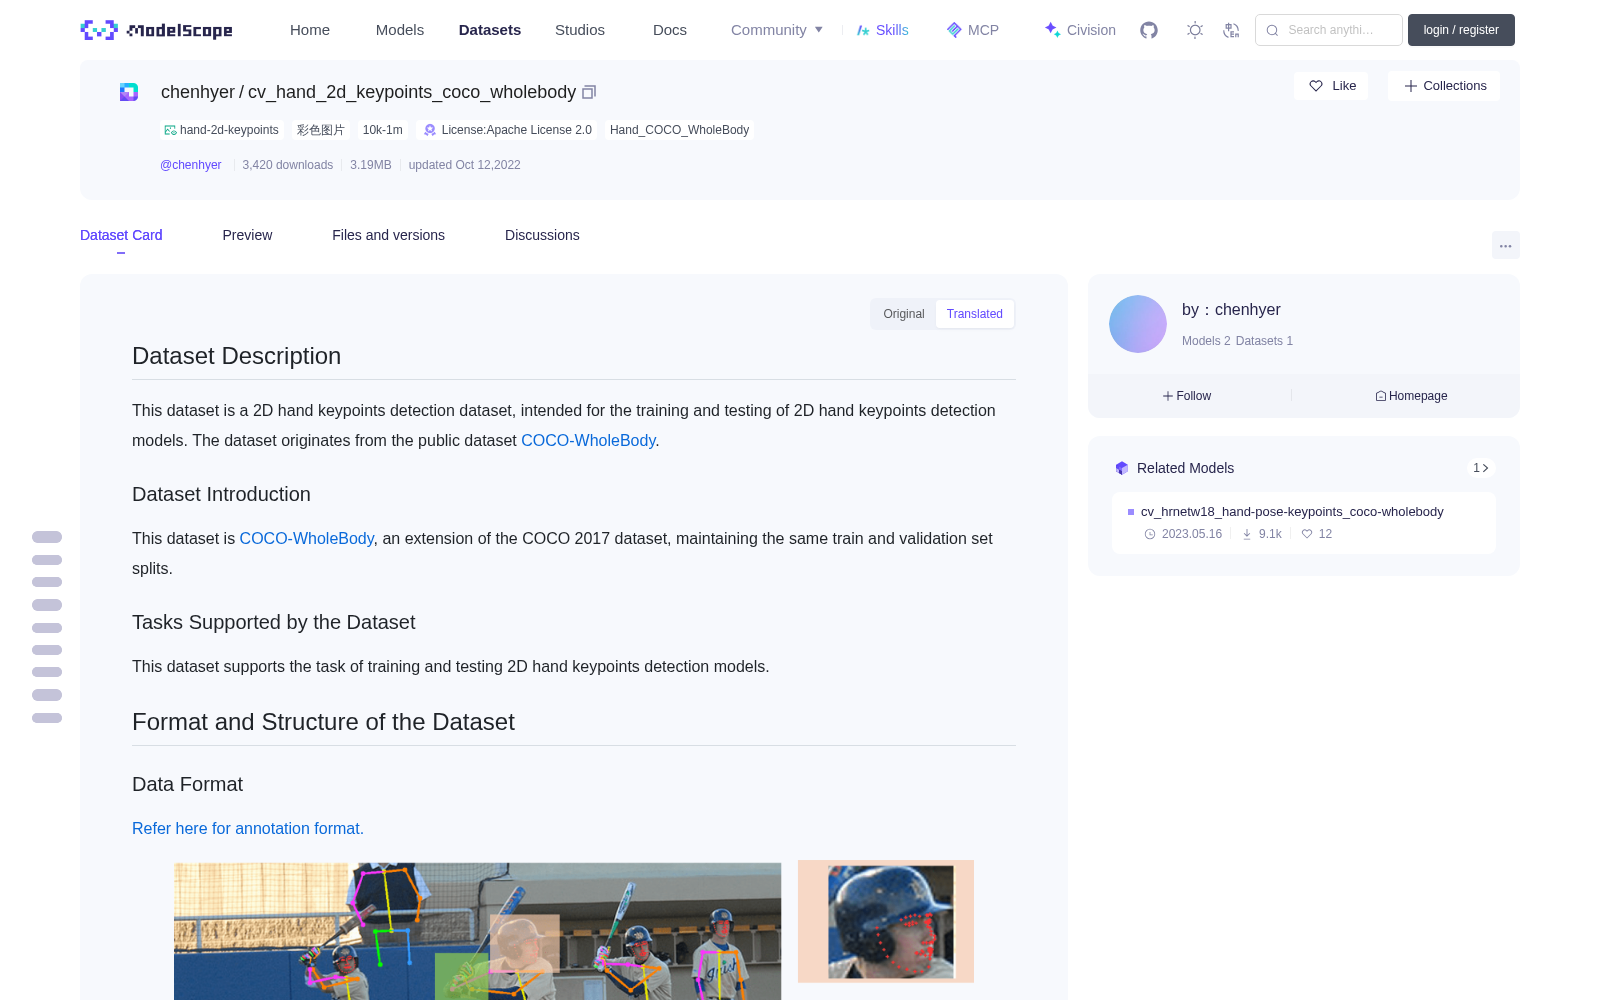Go to Home in the navigation

310,30
